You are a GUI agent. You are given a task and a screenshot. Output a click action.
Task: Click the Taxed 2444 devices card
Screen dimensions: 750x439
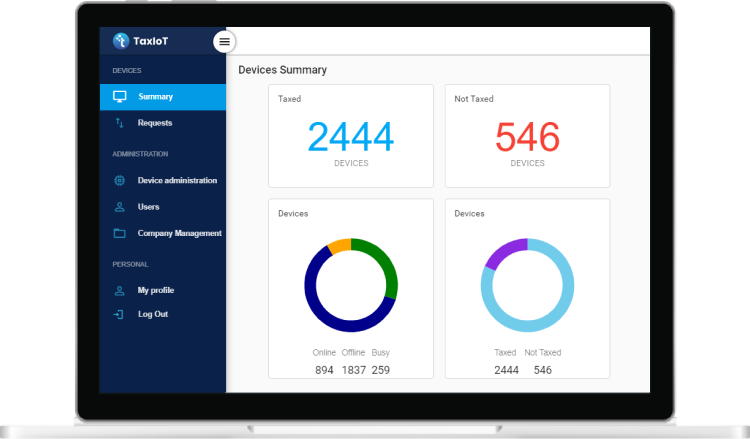[351, 136]
